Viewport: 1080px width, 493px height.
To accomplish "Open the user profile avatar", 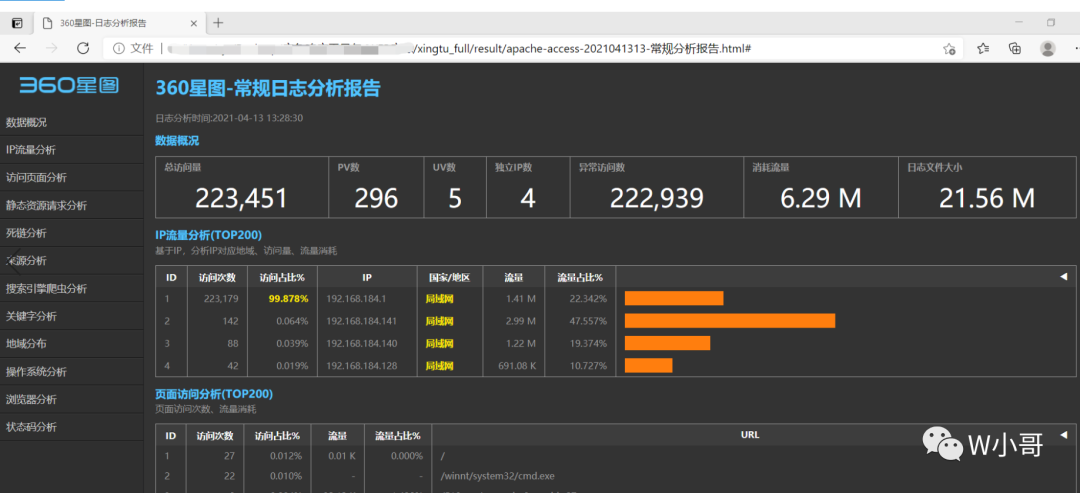I will tap(1048, 48).
